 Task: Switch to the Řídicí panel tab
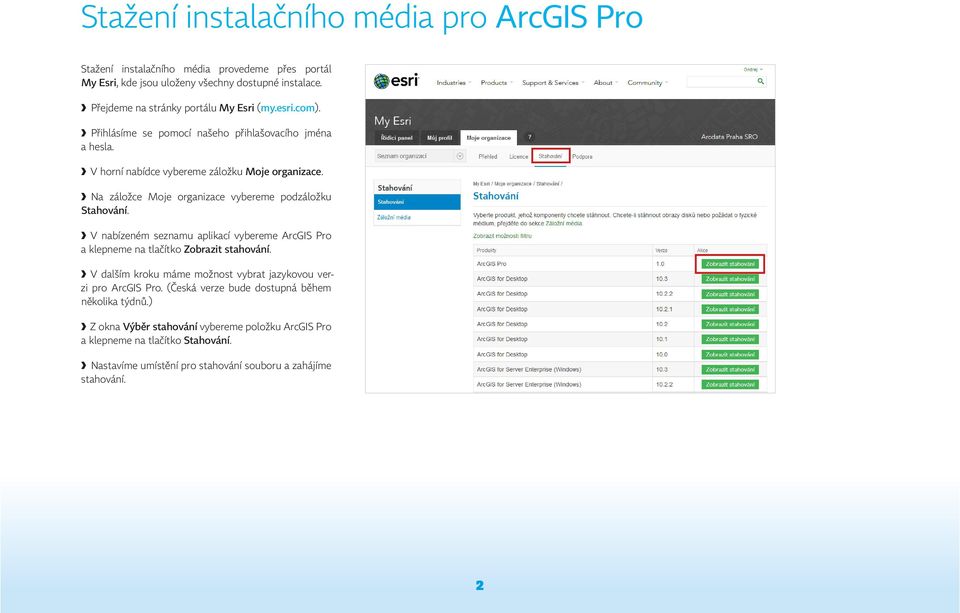396,138
